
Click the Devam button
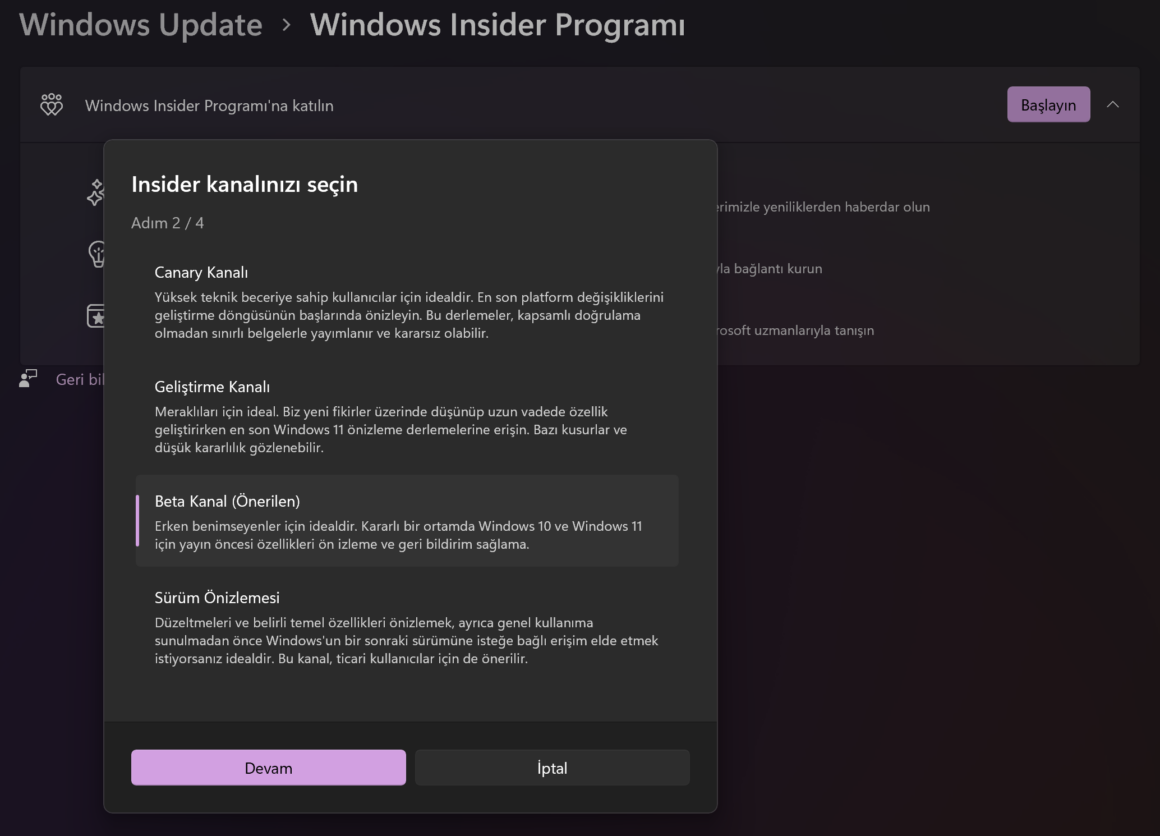click(x=269, y=768)
